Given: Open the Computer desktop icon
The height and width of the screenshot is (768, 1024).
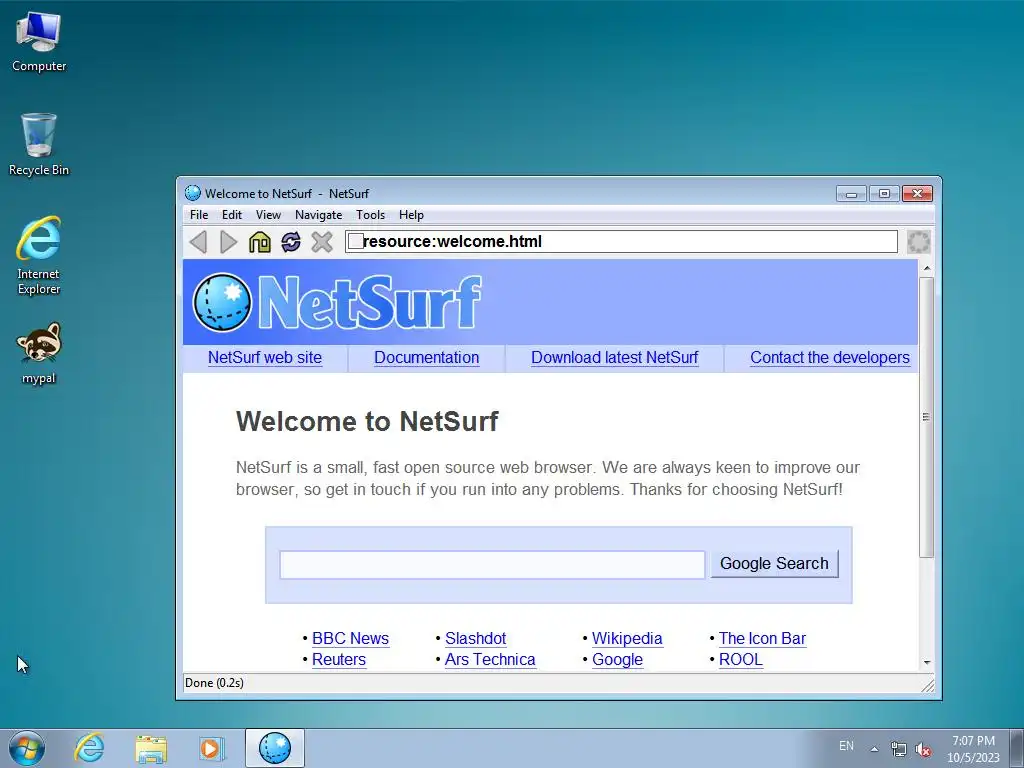Looking at the screenshot, I should pyautogui.click(x=39, y=42).
